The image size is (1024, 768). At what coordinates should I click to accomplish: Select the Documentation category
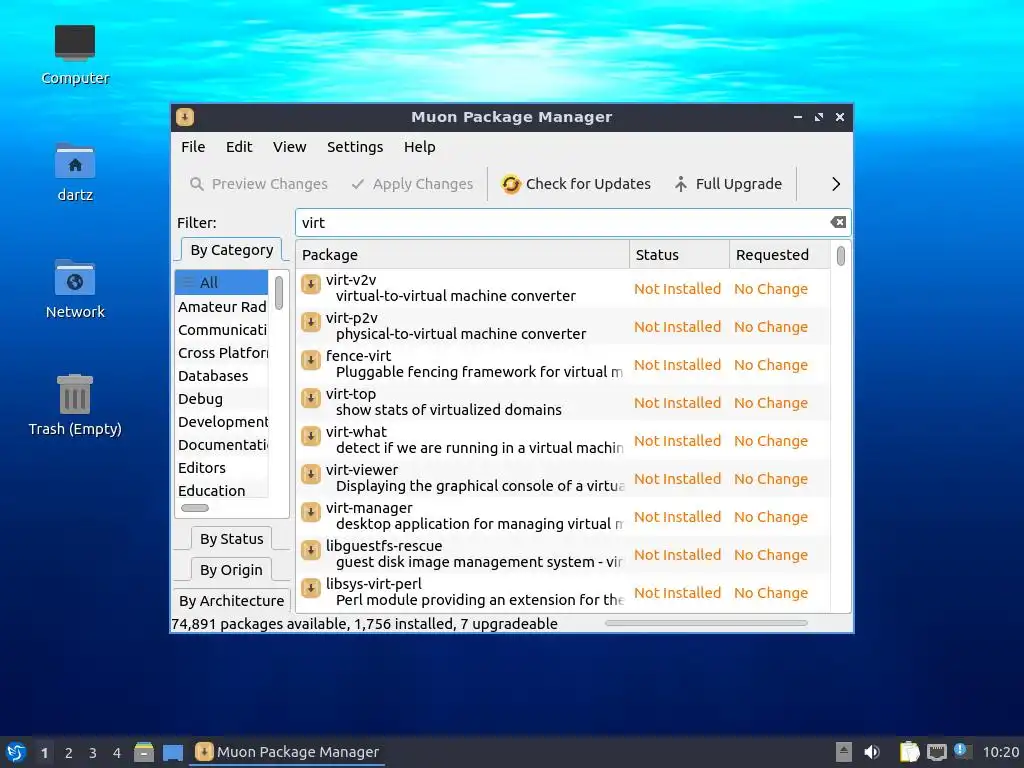point(221,444)
